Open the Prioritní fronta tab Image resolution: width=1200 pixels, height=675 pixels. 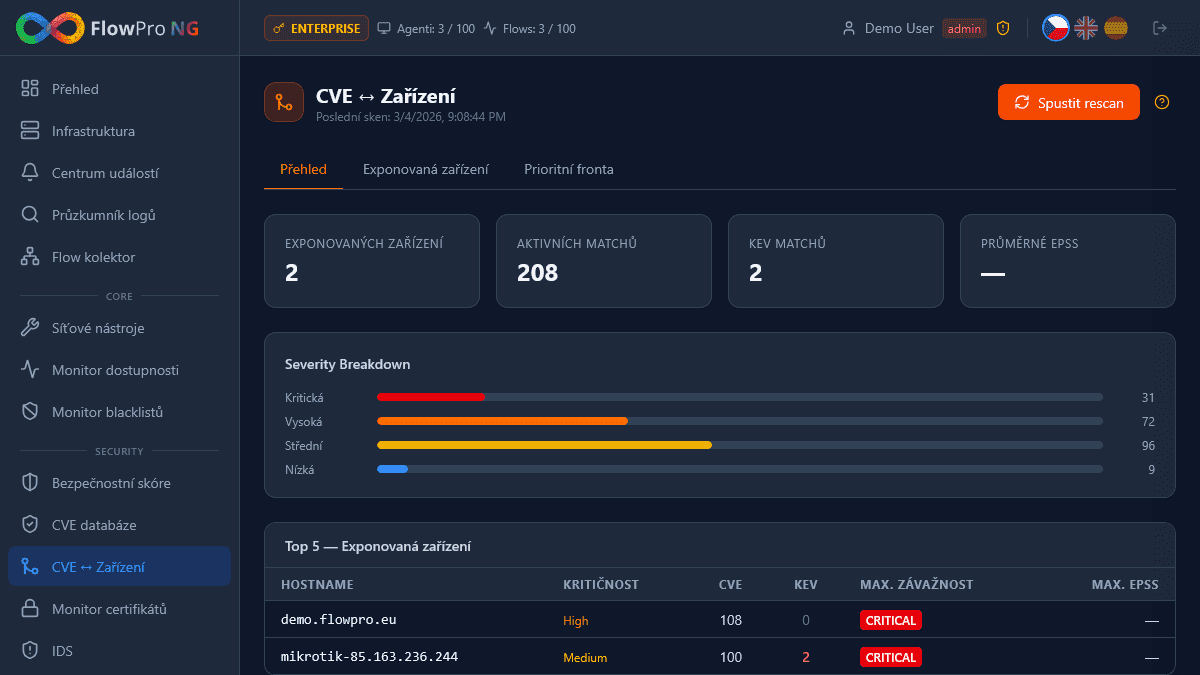(x=569, y=169)
